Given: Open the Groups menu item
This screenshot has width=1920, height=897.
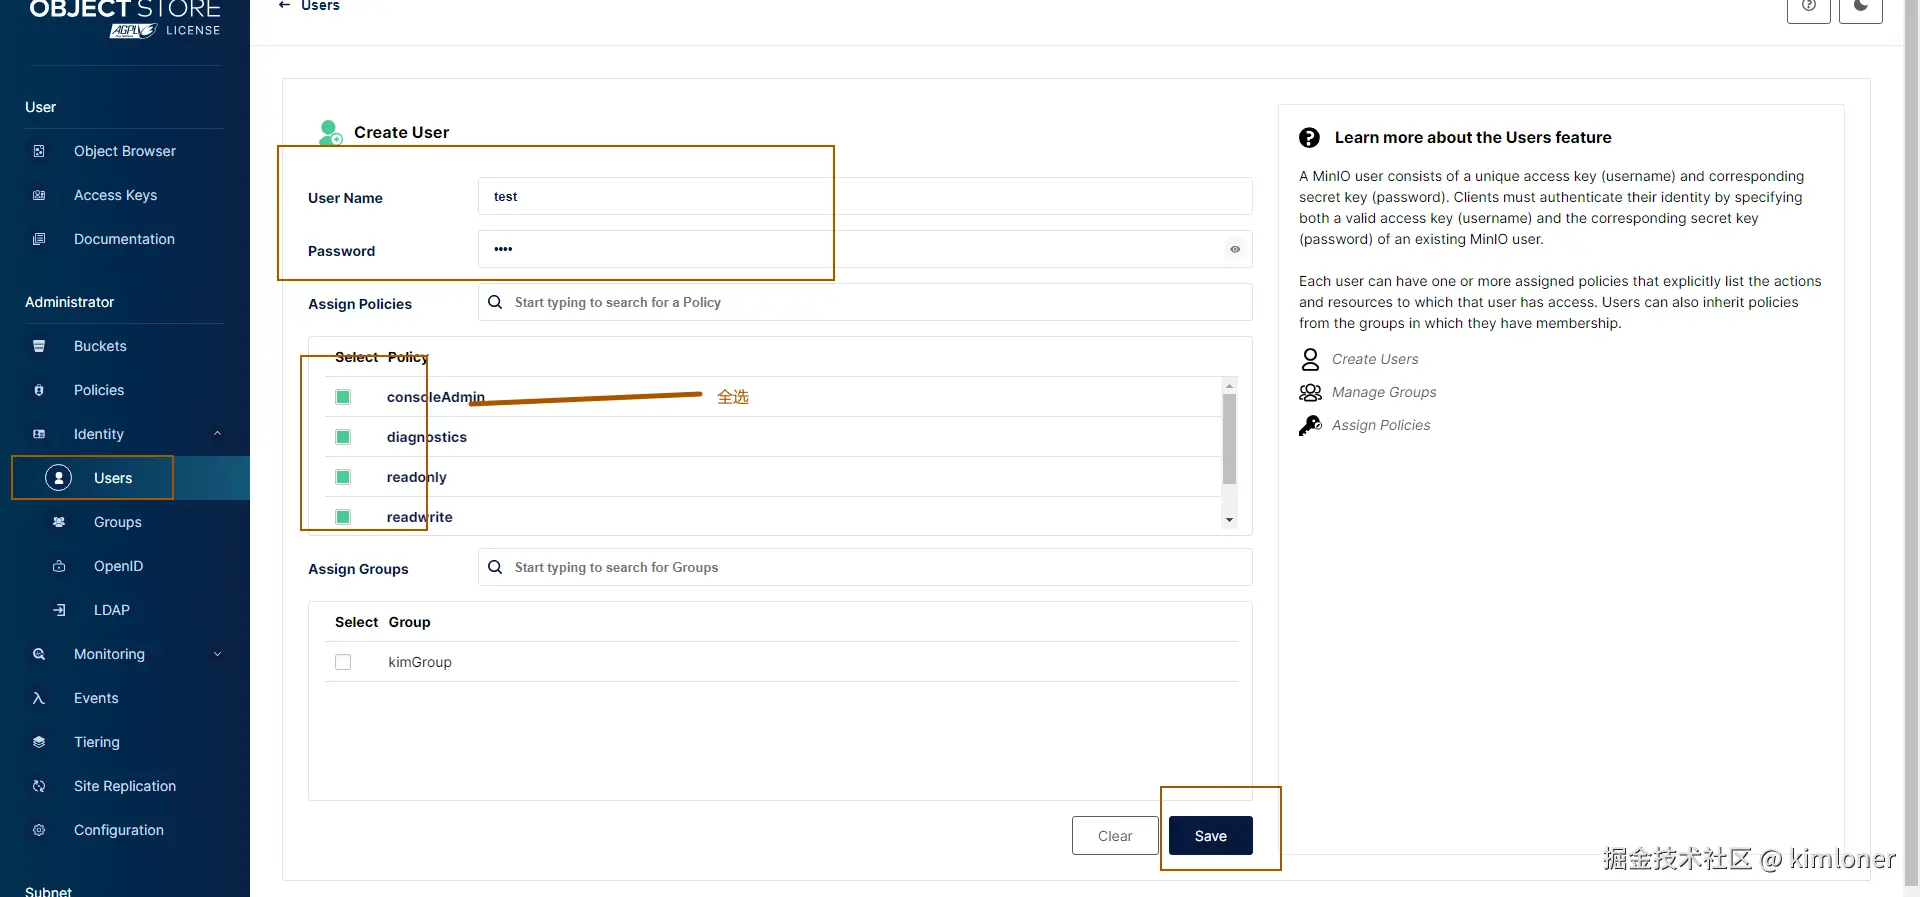Looking at the screenshot, I should coord(117,522).
